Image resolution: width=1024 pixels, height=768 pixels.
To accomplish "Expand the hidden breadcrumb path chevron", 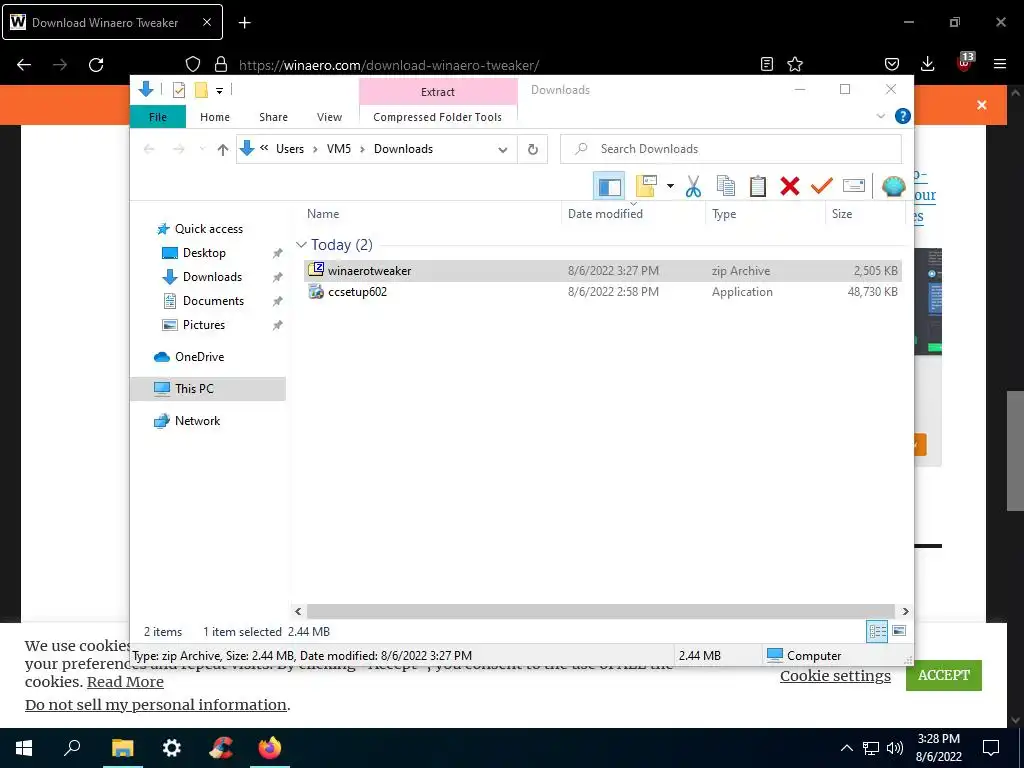I will [264, 148].
